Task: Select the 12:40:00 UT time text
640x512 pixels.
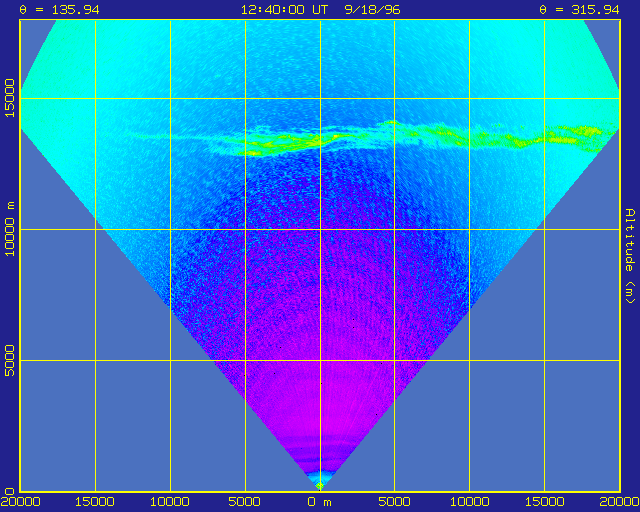Action: click(284, 9)
